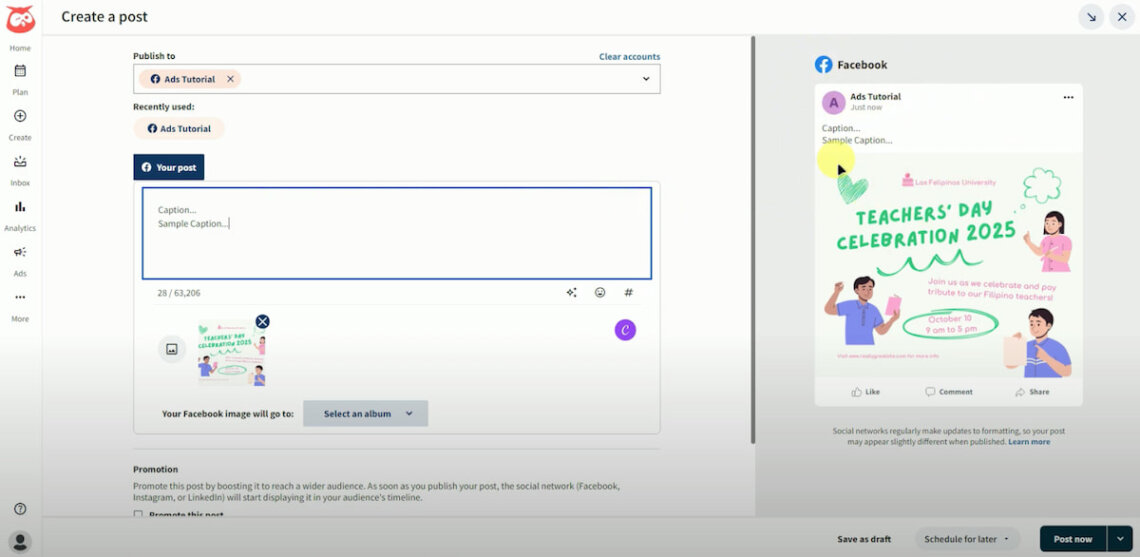
Task: Open the hashtag suggestions tool
Action: [629, 292]
